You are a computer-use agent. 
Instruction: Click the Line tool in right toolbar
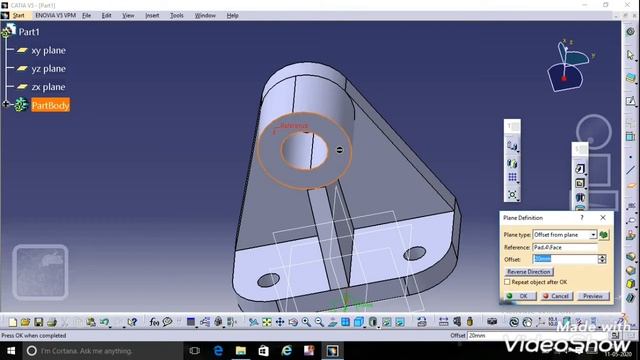coord(631,170)
